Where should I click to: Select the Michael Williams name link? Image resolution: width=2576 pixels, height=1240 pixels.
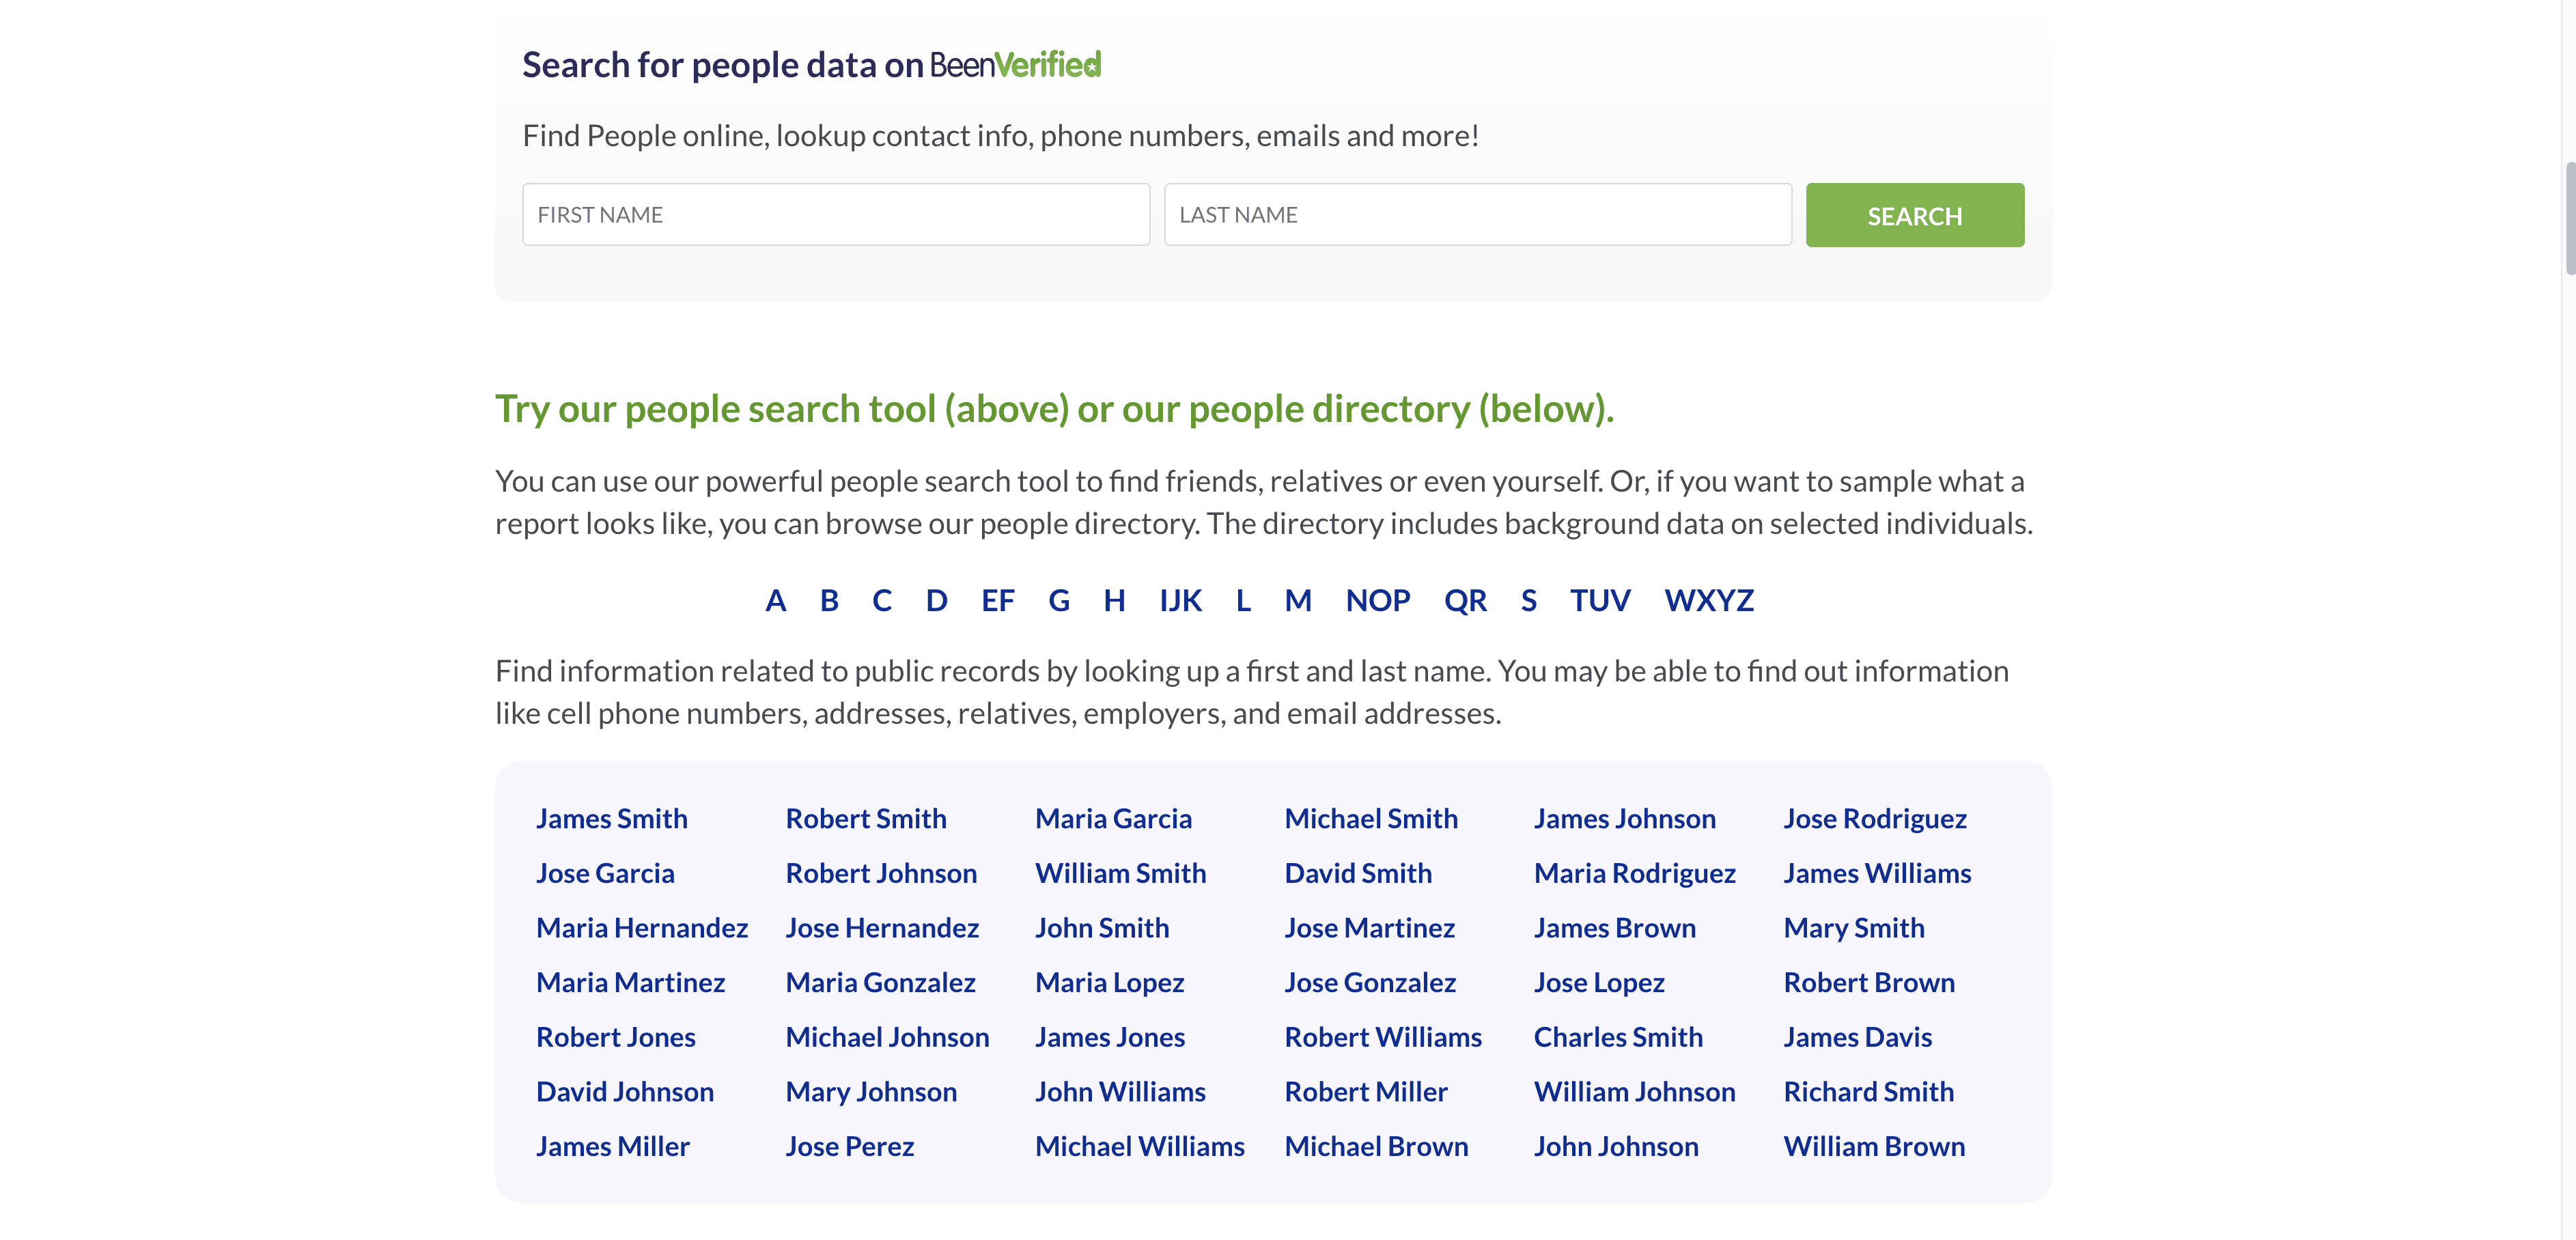point(1139,1146)
